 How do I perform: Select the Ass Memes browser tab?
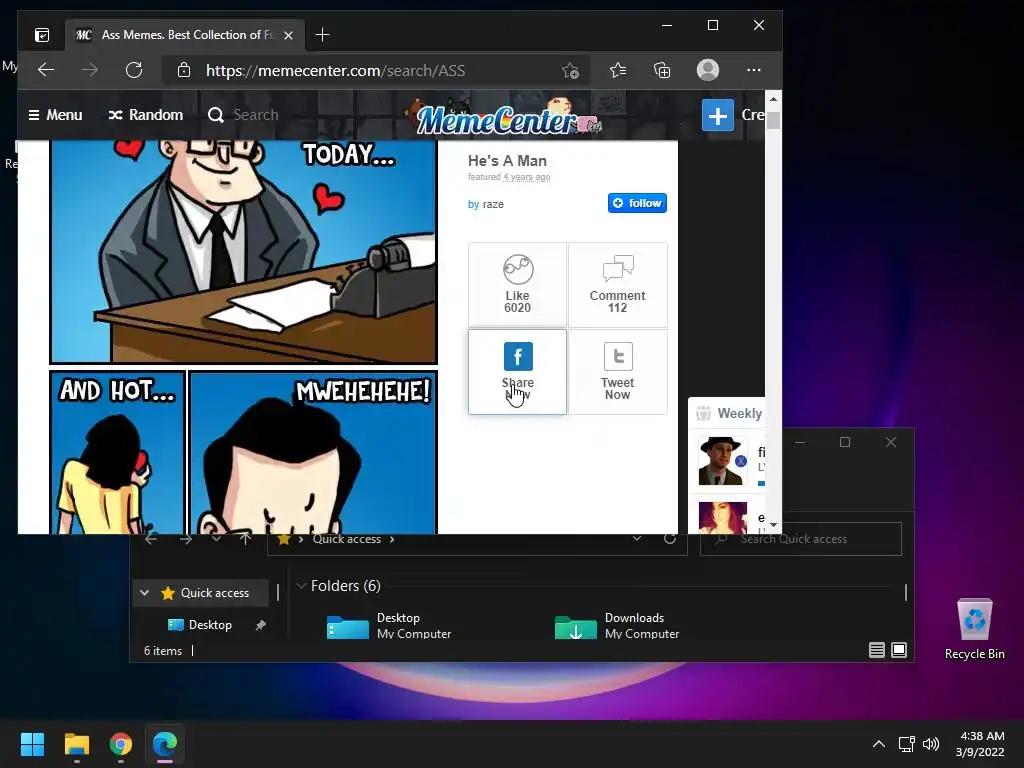(x=186, y=35)
